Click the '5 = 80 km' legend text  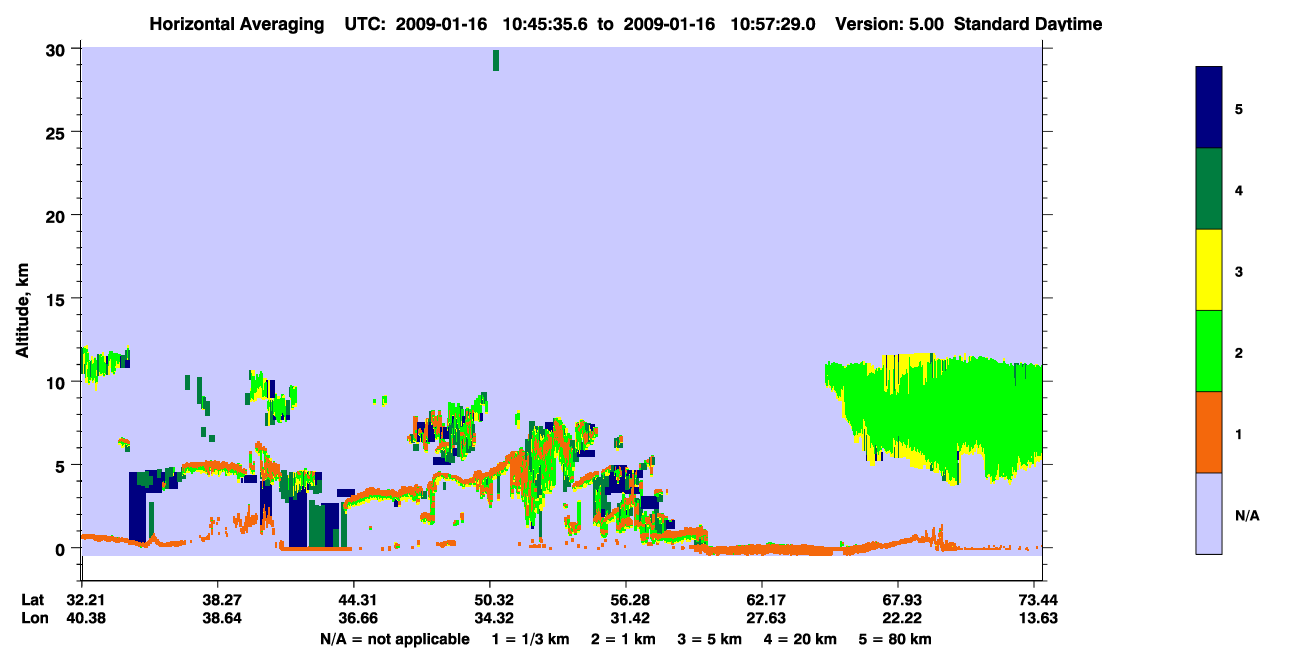[x=896, y=639]
